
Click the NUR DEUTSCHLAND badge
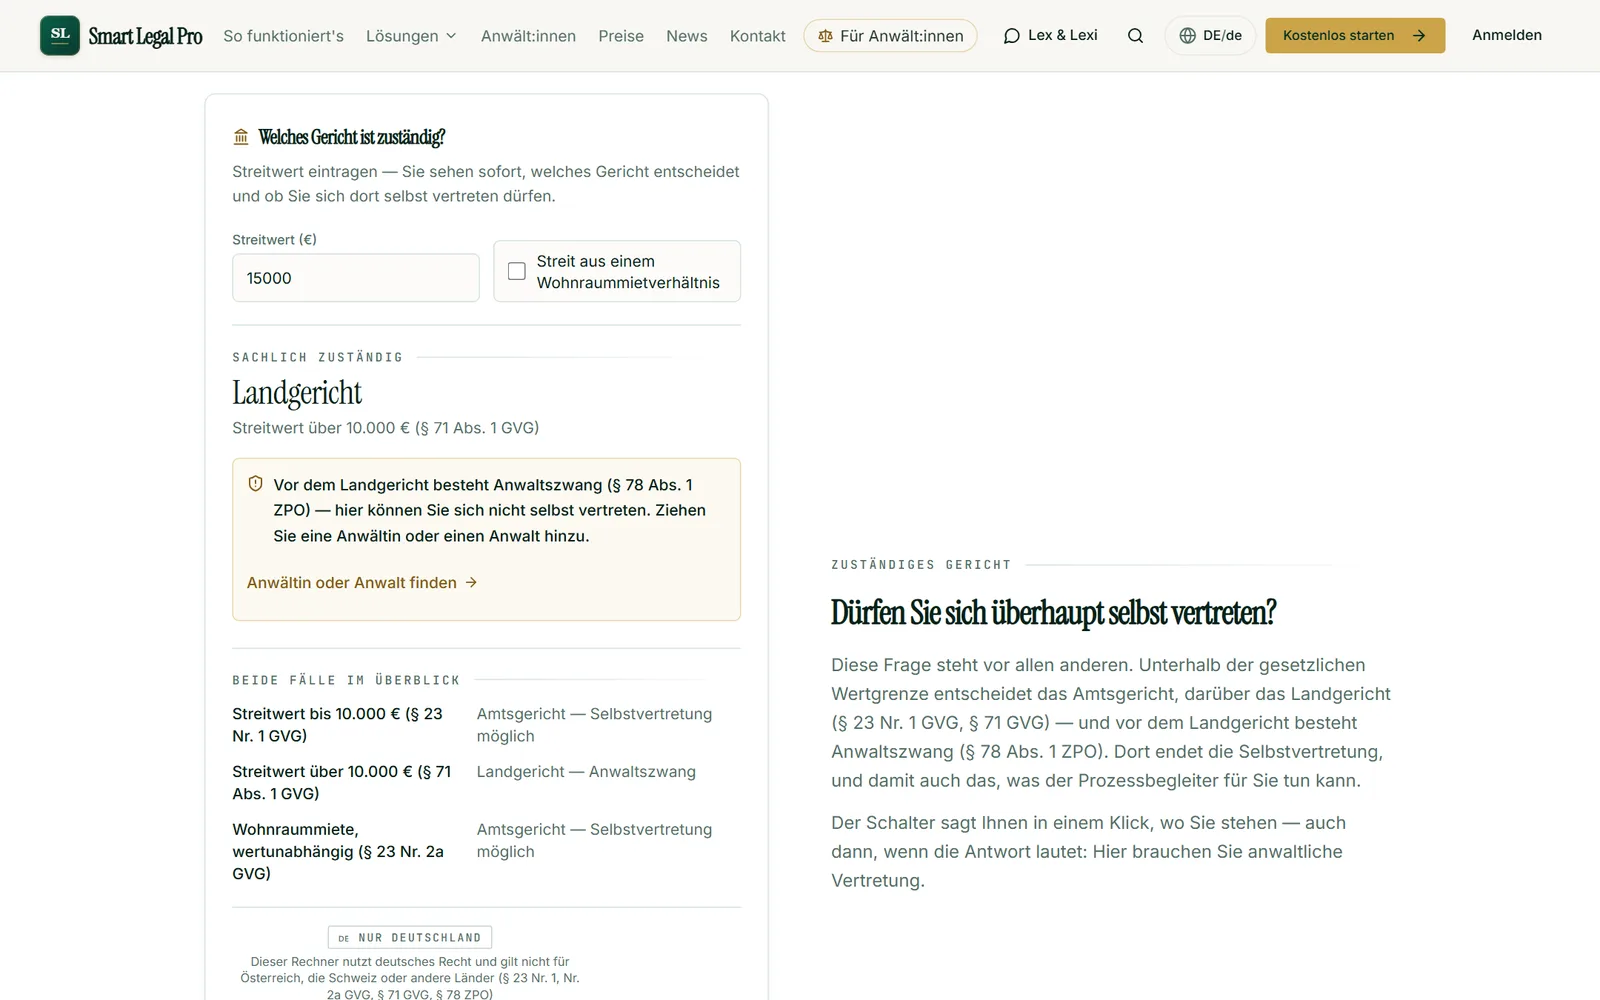pyautogui.click(x=410, y=937)
